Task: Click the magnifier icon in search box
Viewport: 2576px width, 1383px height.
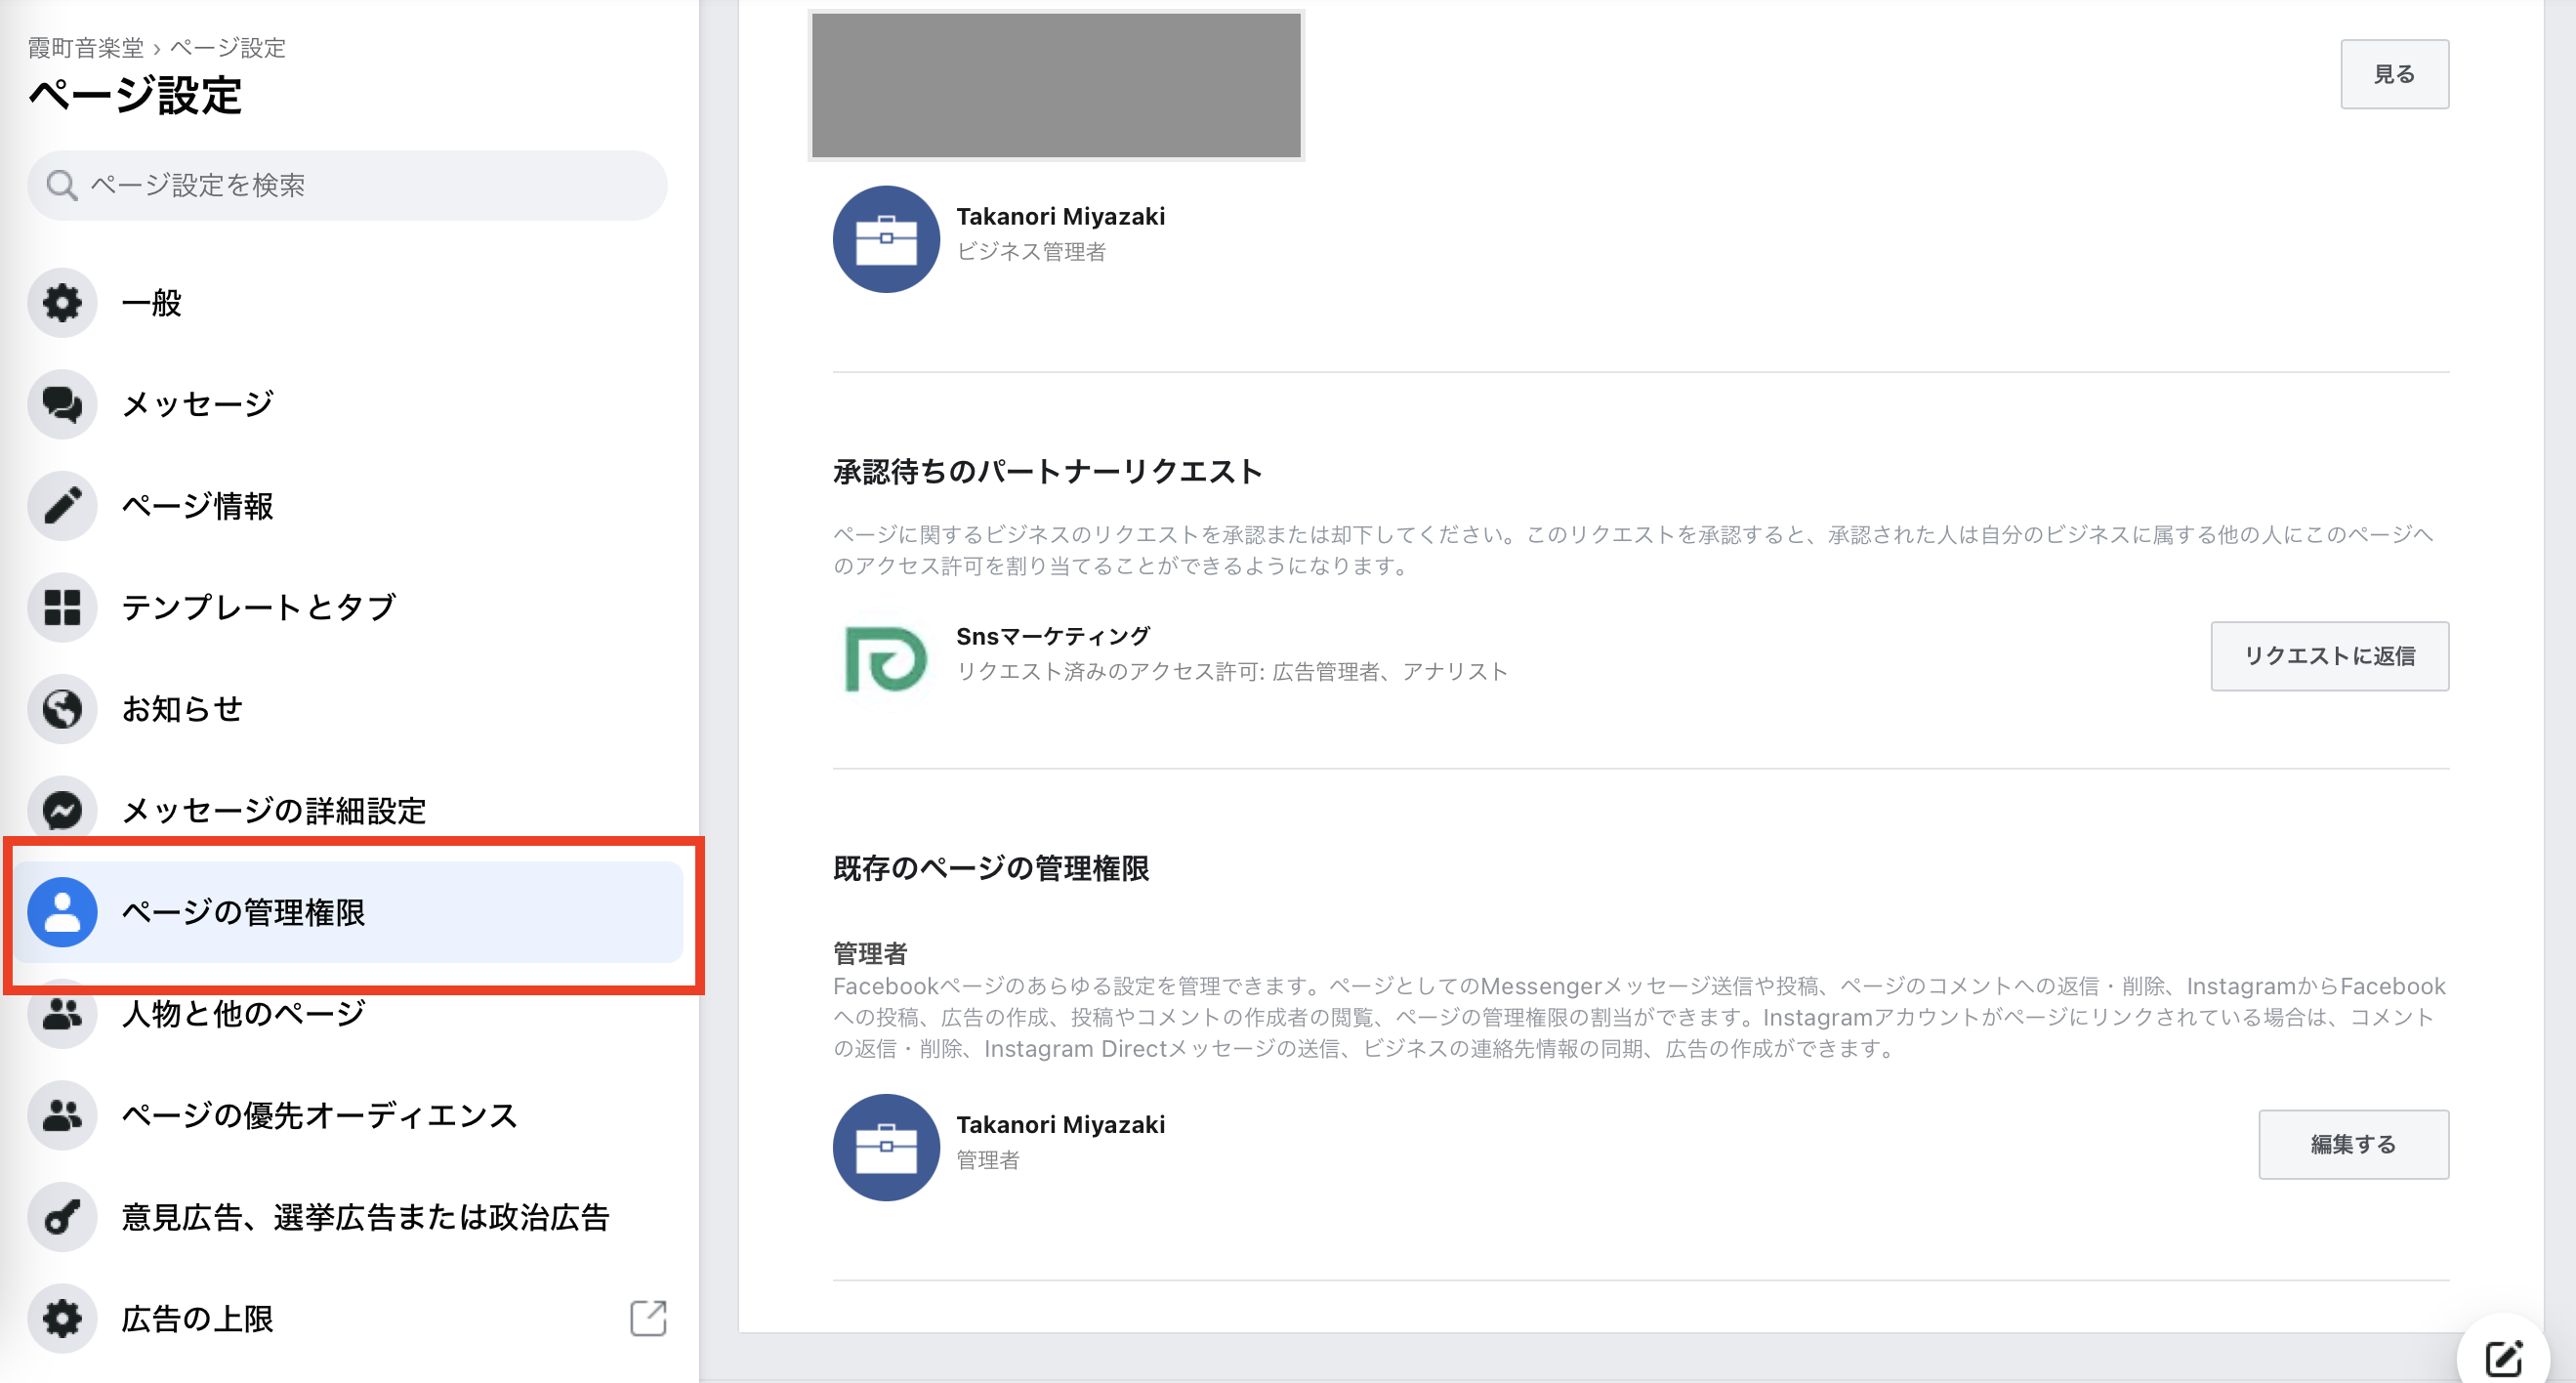Action: [62, 185]
